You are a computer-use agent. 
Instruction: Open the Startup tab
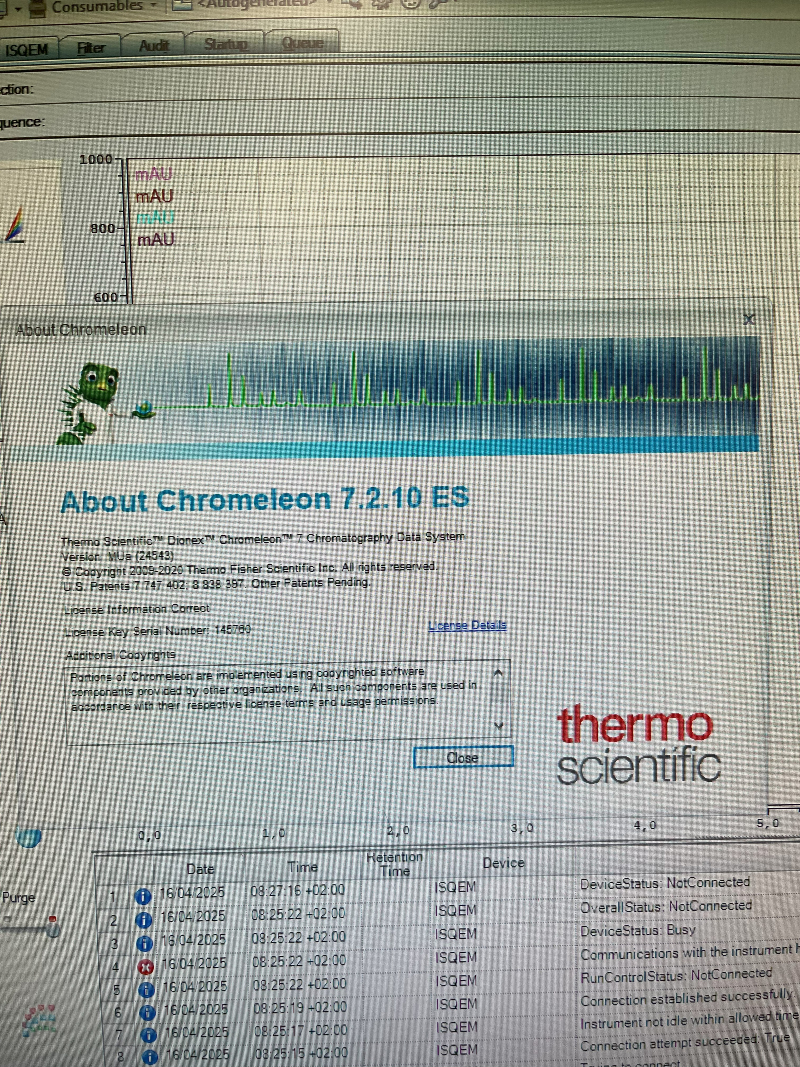tap(226, 44)
